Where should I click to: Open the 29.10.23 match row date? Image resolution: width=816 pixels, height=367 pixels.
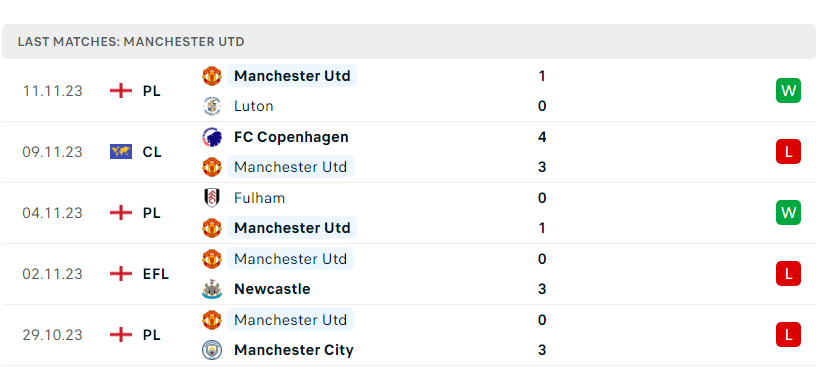[x=52, y=335]
